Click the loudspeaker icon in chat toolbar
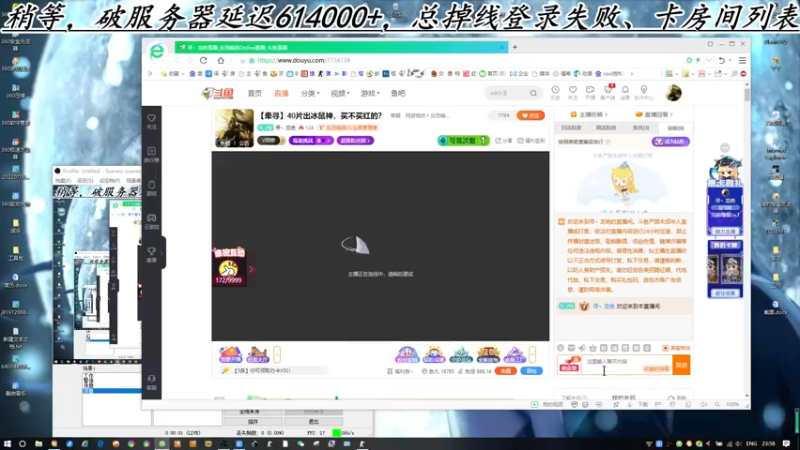The width and height of the screenshot is (800, 450). (582, 348)
